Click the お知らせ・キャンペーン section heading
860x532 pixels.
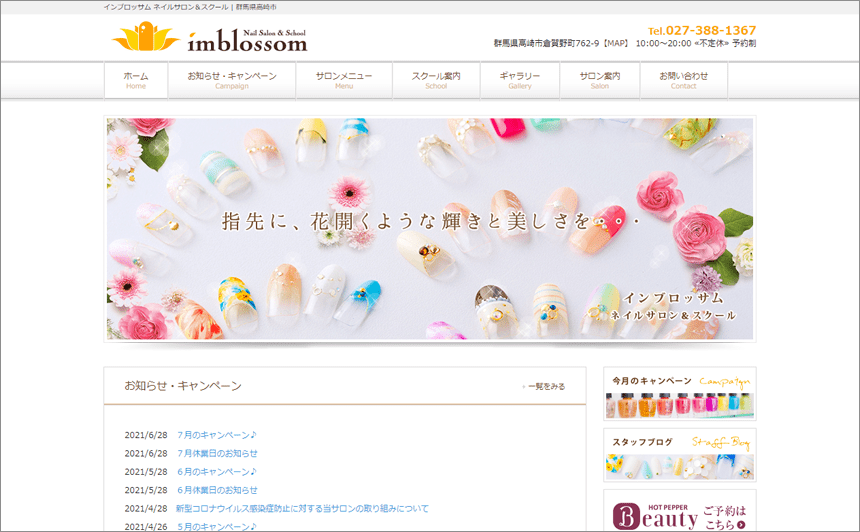[x=183, y=386]
